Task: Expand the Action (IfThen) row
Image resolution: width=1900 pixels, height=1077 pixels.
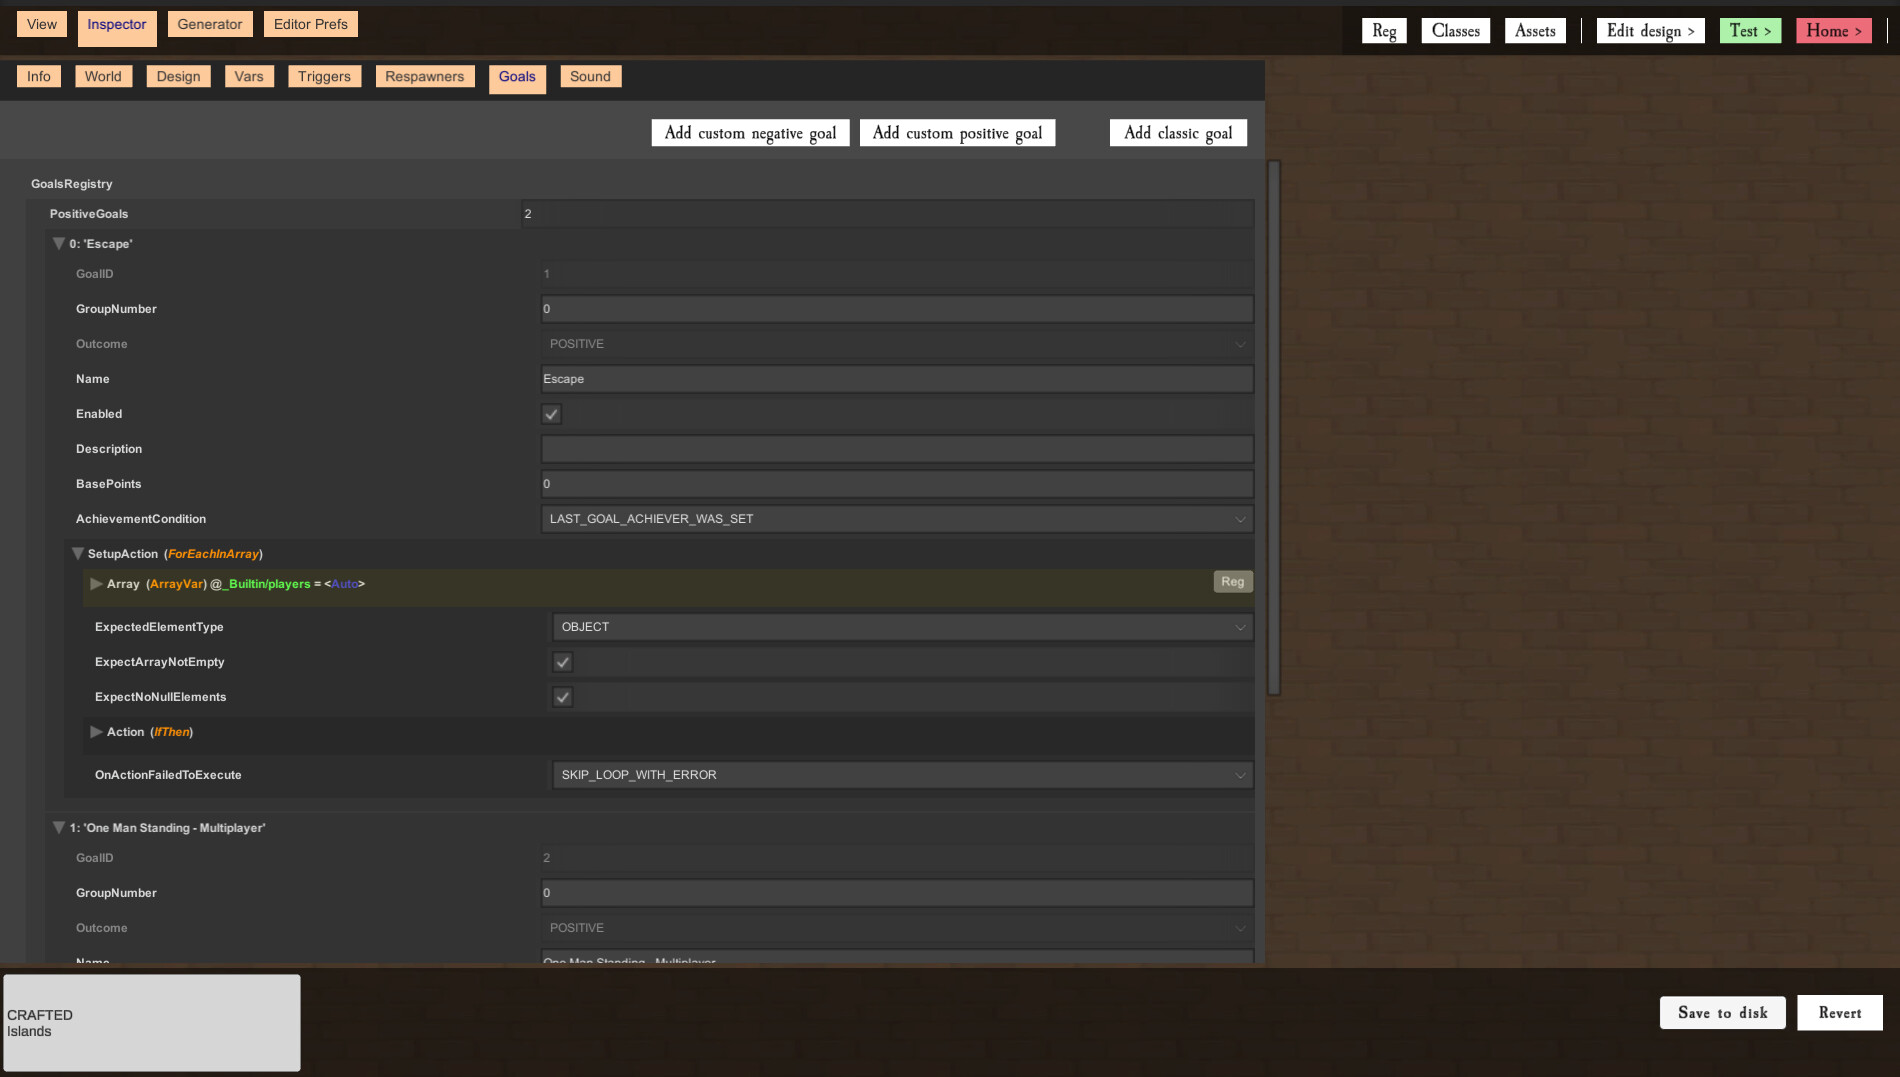Action: click(x=96, y=731)
